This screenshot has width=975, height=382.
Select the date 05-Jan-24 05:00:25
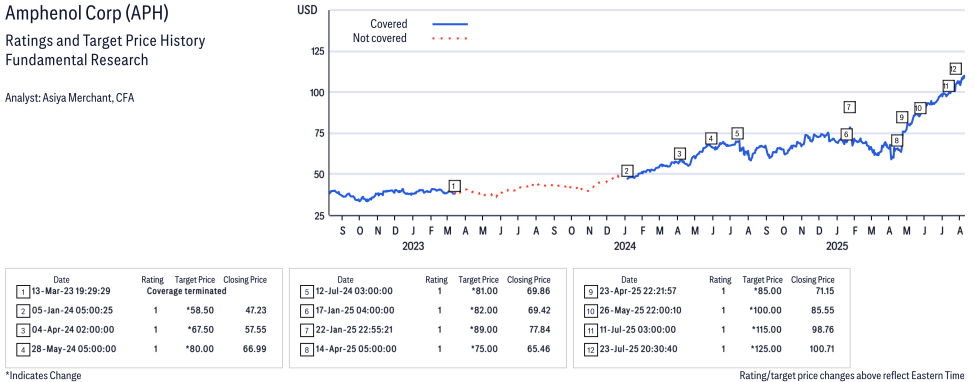pyautogui.click(x=72, y=310)
